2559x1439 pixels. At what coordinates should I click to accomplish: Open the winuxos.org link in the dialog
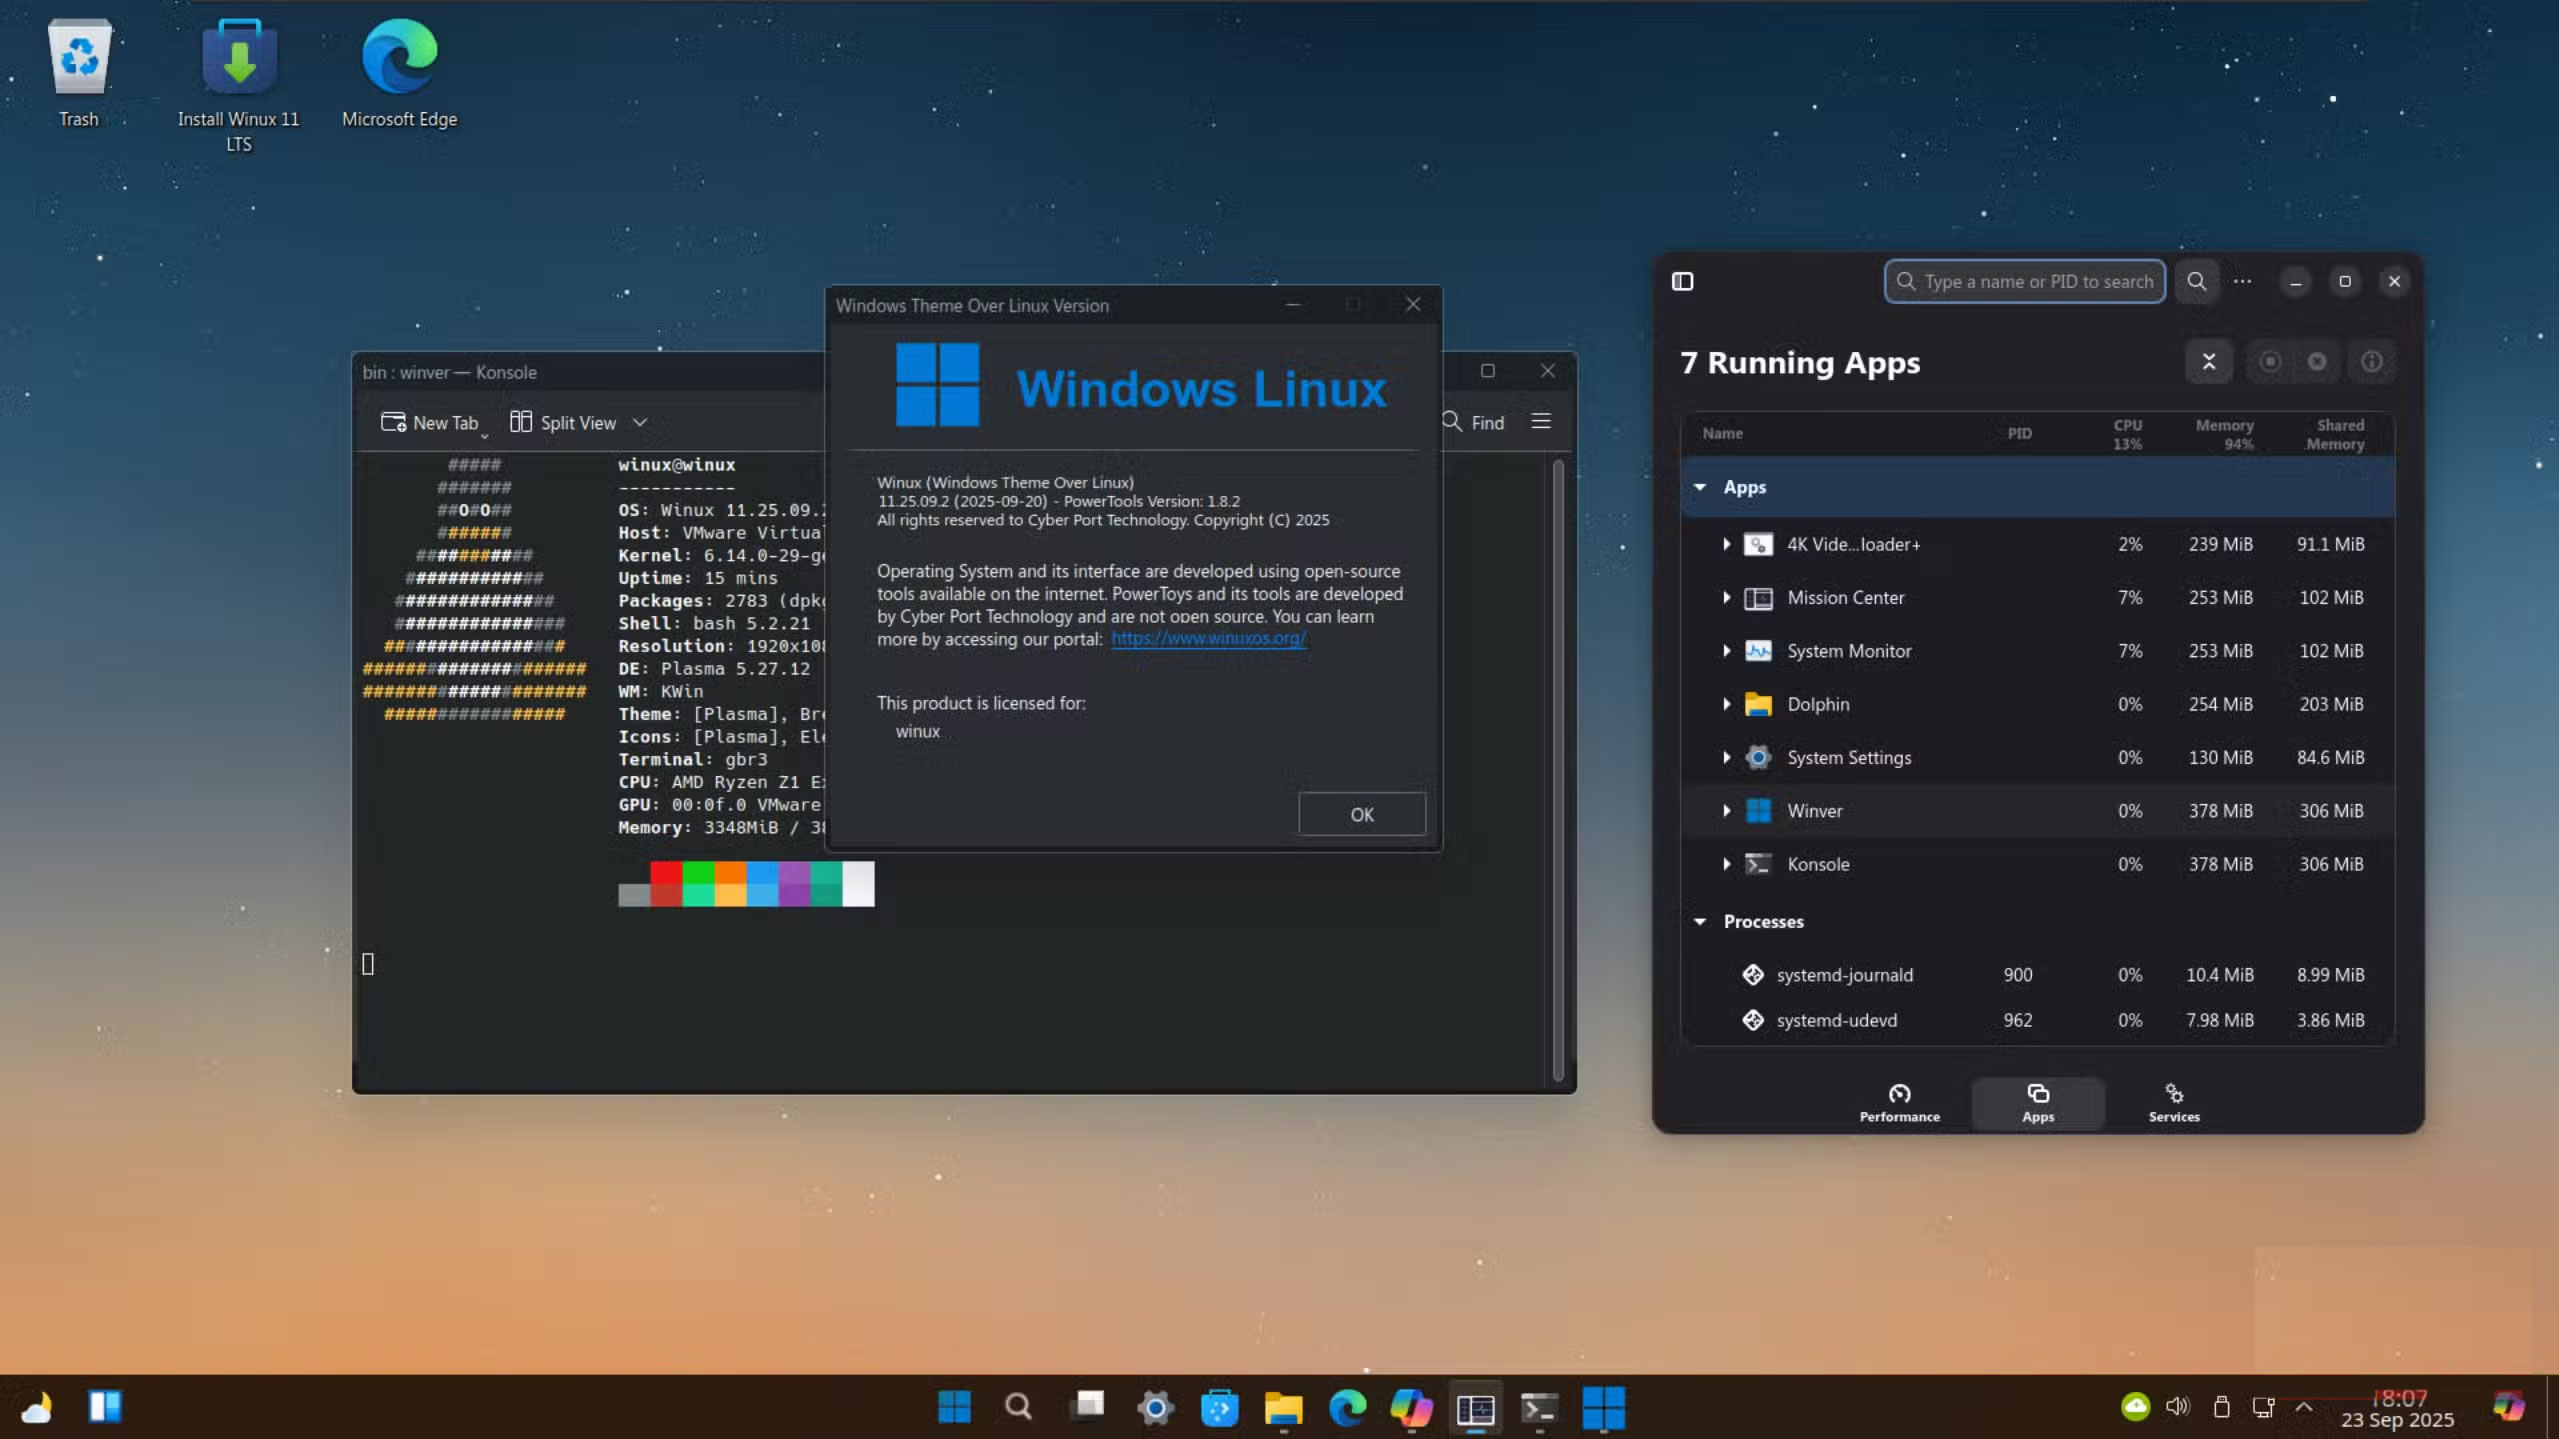[1207, 639]
